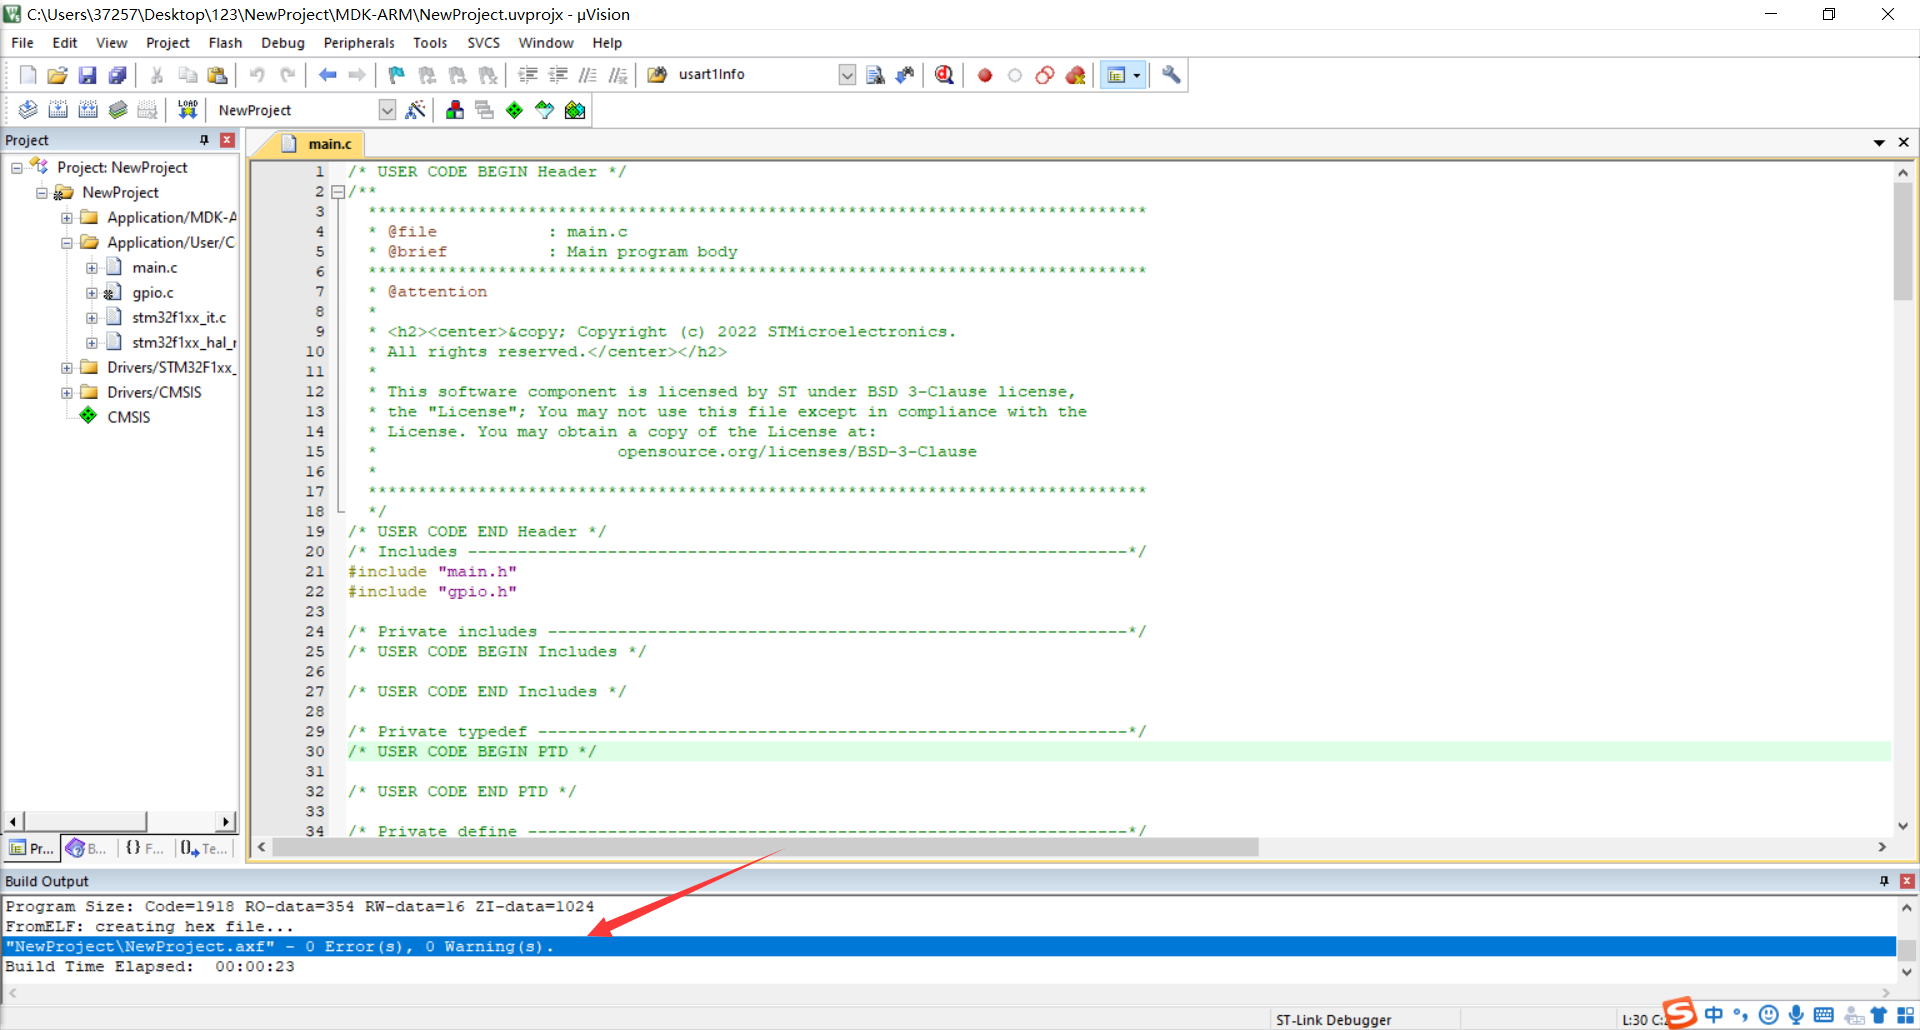The height and width of the screenshot is (1030, 1920).
Task: Open File Extensions, Books and Environment icon
Action: click(x=455, y=110)
